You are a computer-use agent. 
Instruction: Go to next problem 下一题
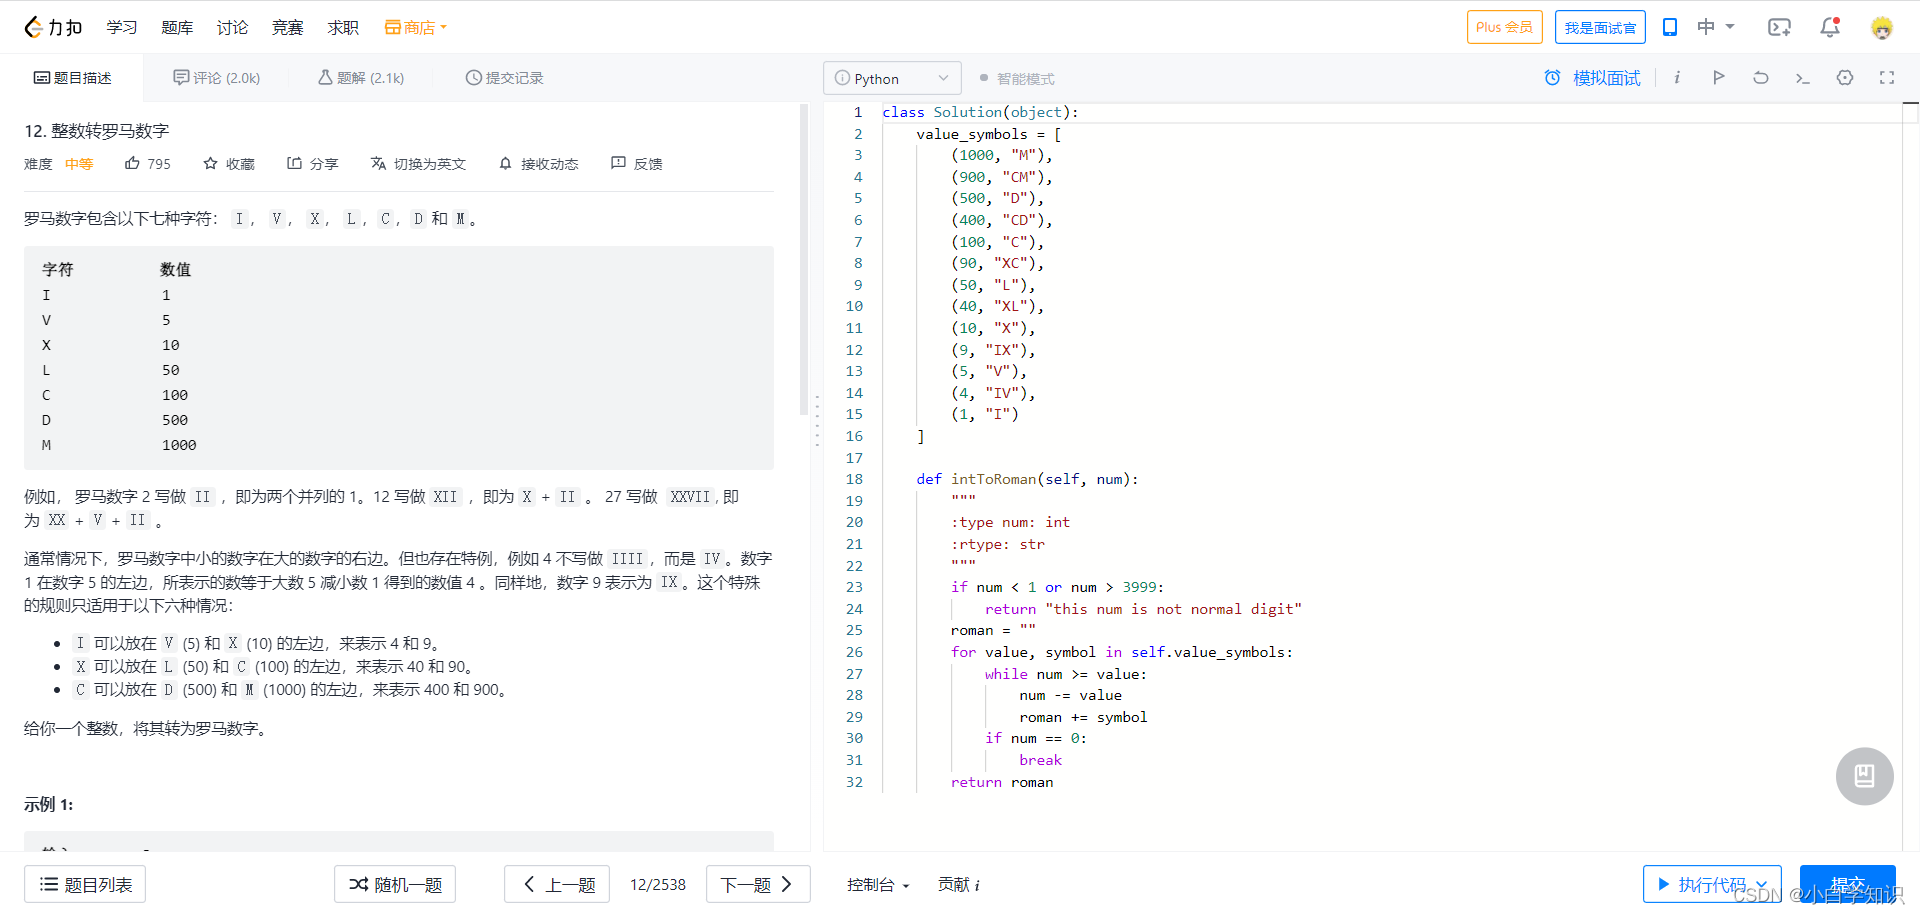(758, 884)
